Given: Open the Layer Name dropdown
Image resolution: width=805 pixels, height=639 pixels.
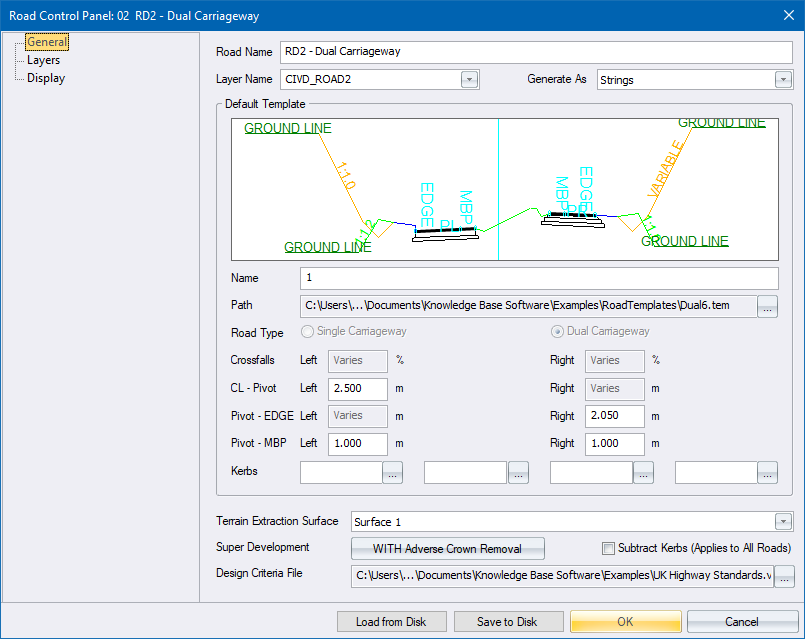Looking at the screenshot, I should pos(469,80).
